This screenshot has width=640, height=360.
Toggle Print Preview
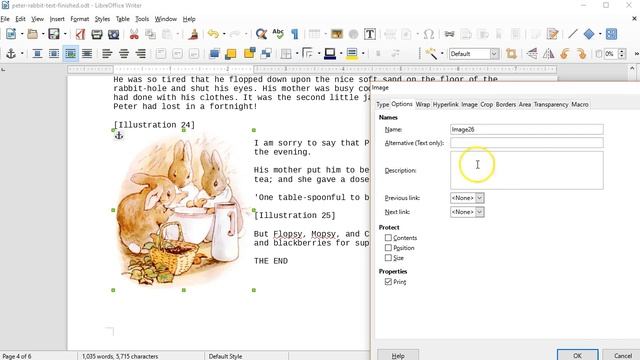113,34
